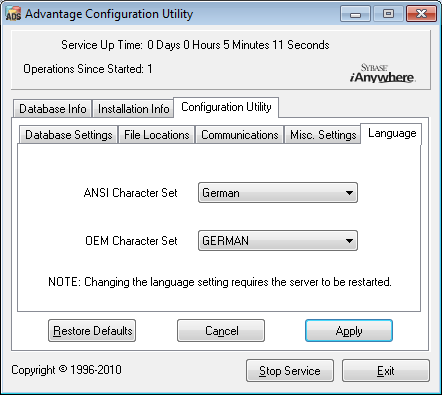Select the Language sub-tab

pyautogui.click(x=392, y=133)
